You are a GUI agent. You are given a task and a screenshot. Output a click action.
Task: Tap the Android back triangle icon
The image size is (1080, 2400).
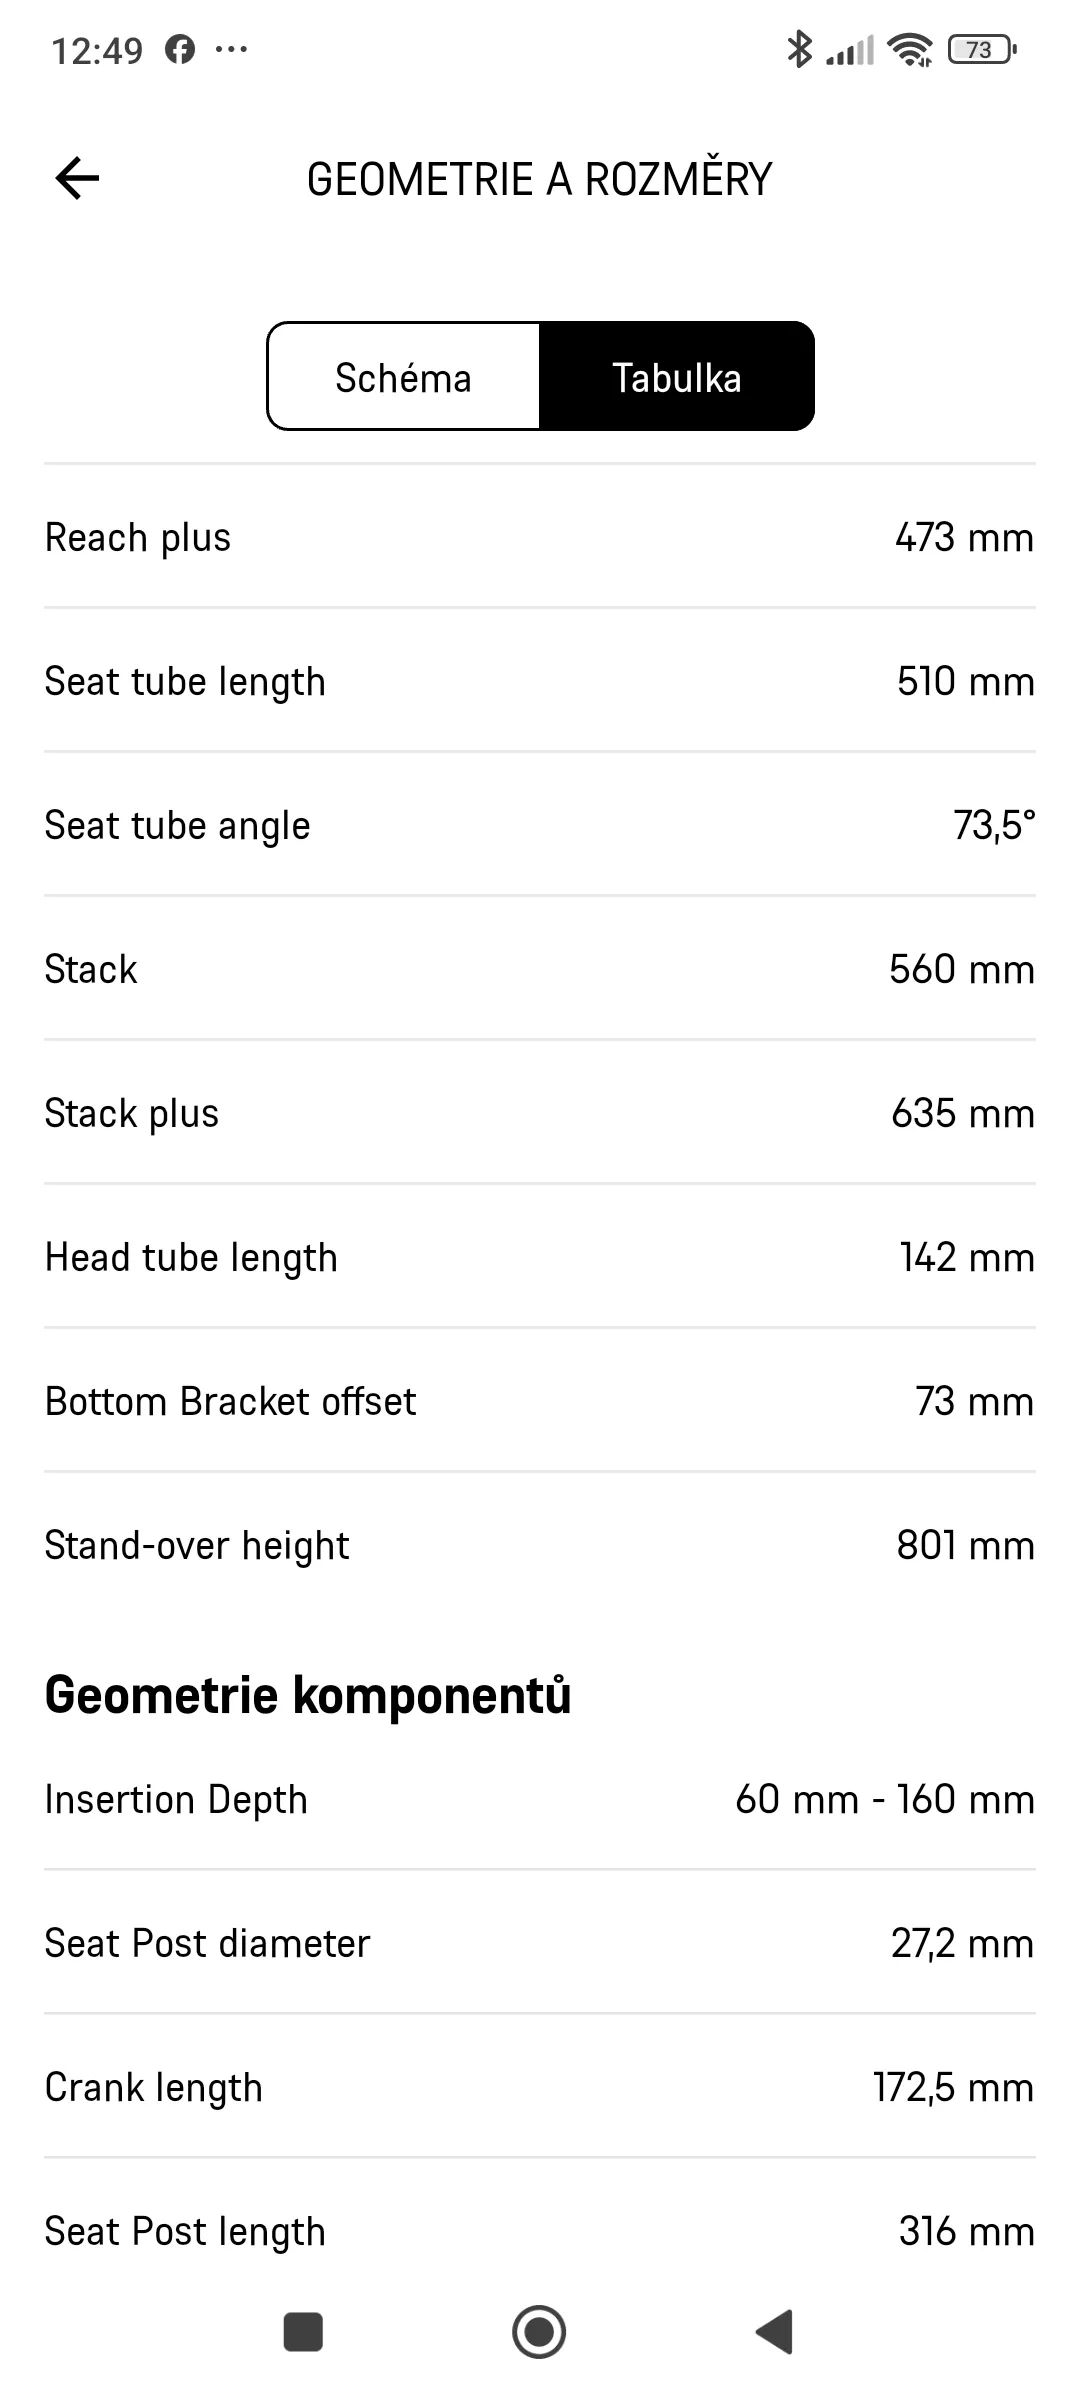pyautogui.click(x=774, y=2332)
